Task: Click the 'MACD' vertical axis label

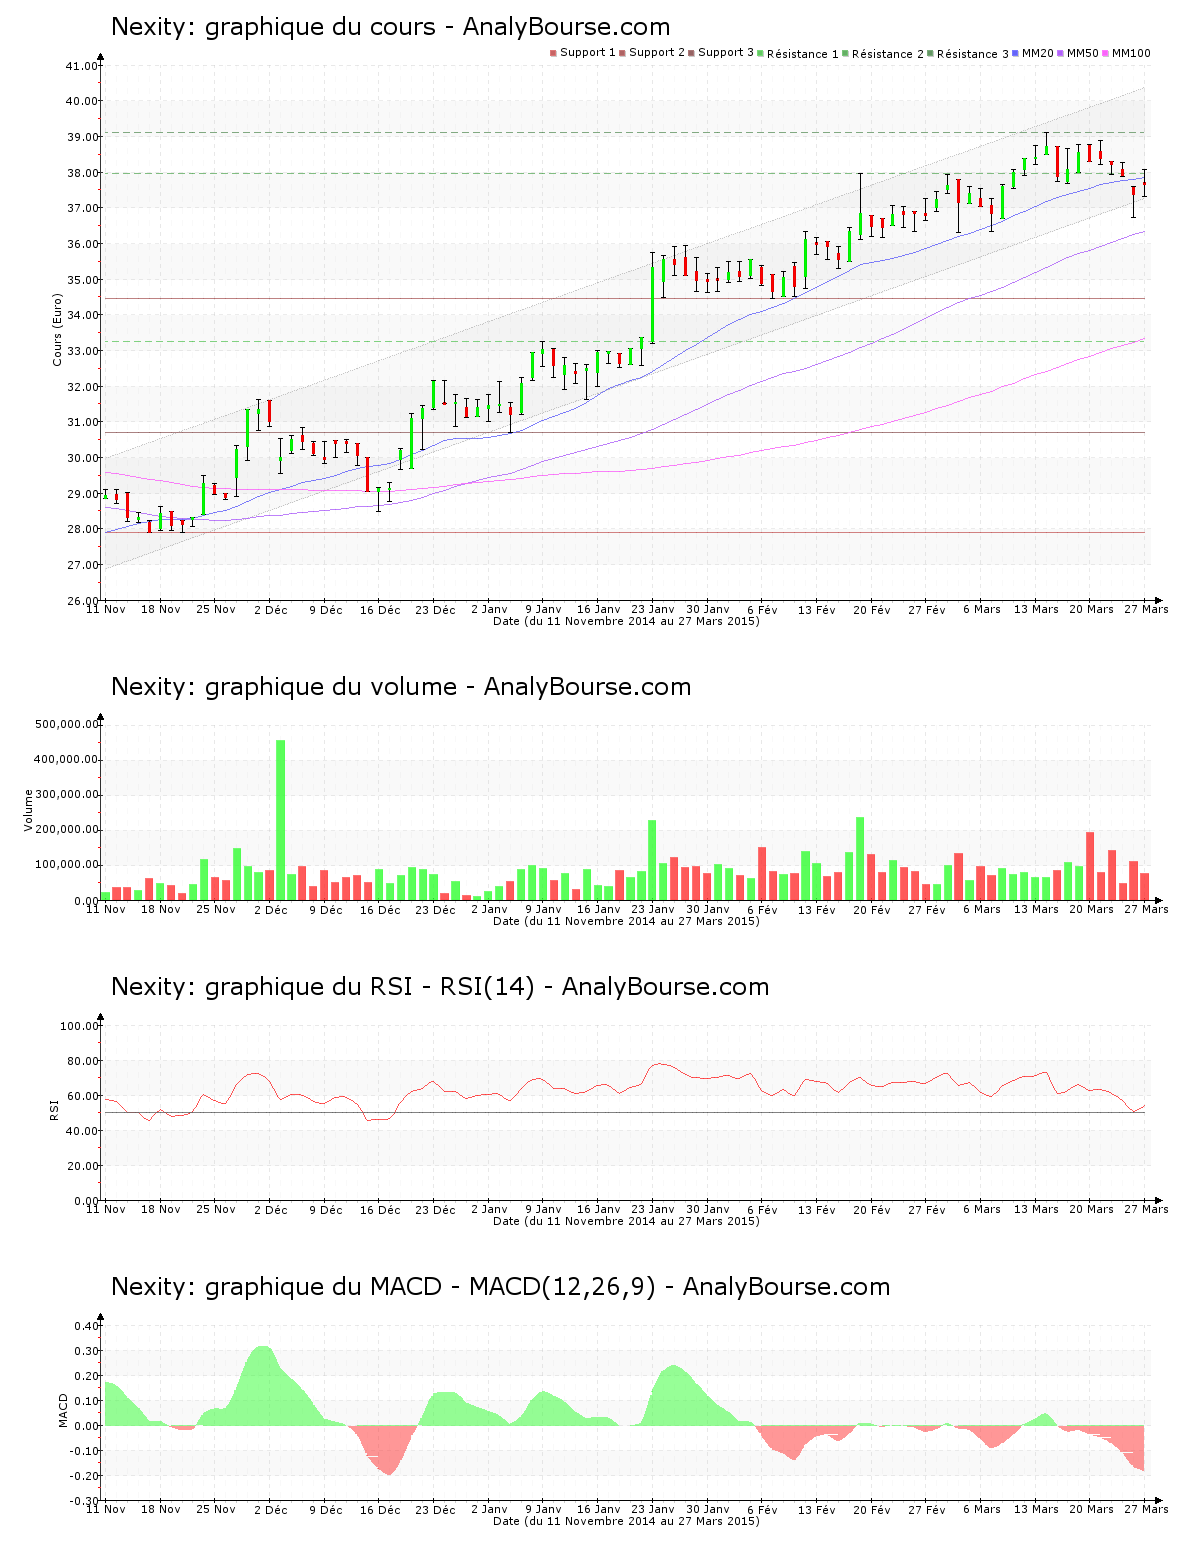Action: point(64,1410)
